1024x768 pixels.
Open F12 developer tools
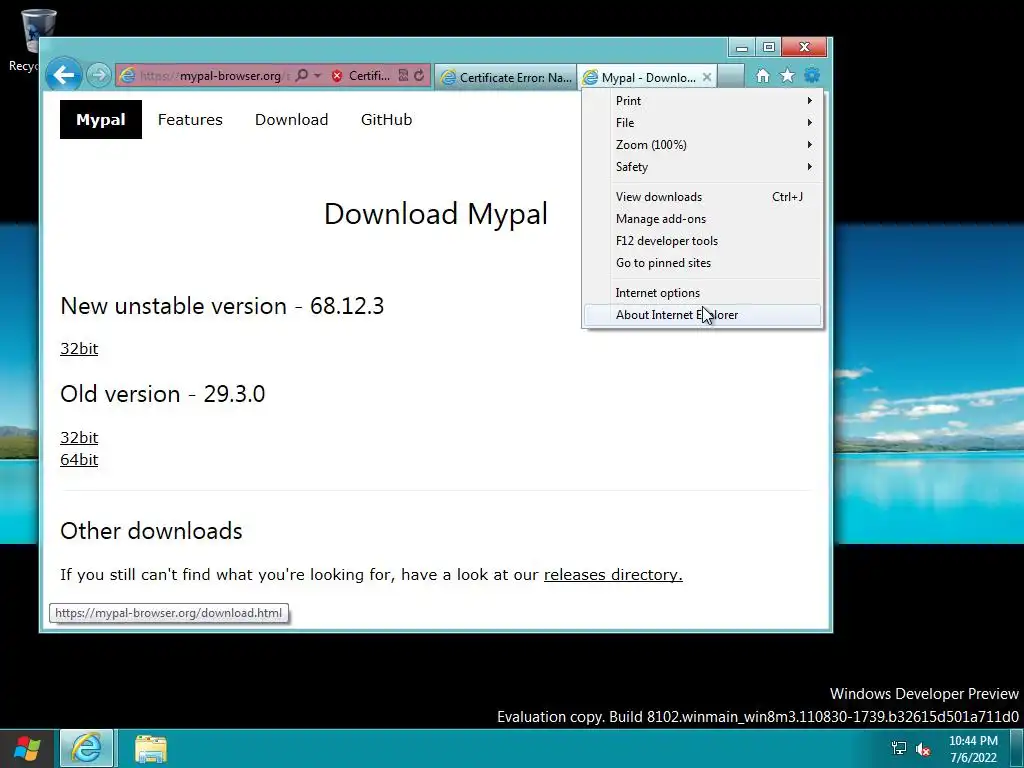pos(703,241)
